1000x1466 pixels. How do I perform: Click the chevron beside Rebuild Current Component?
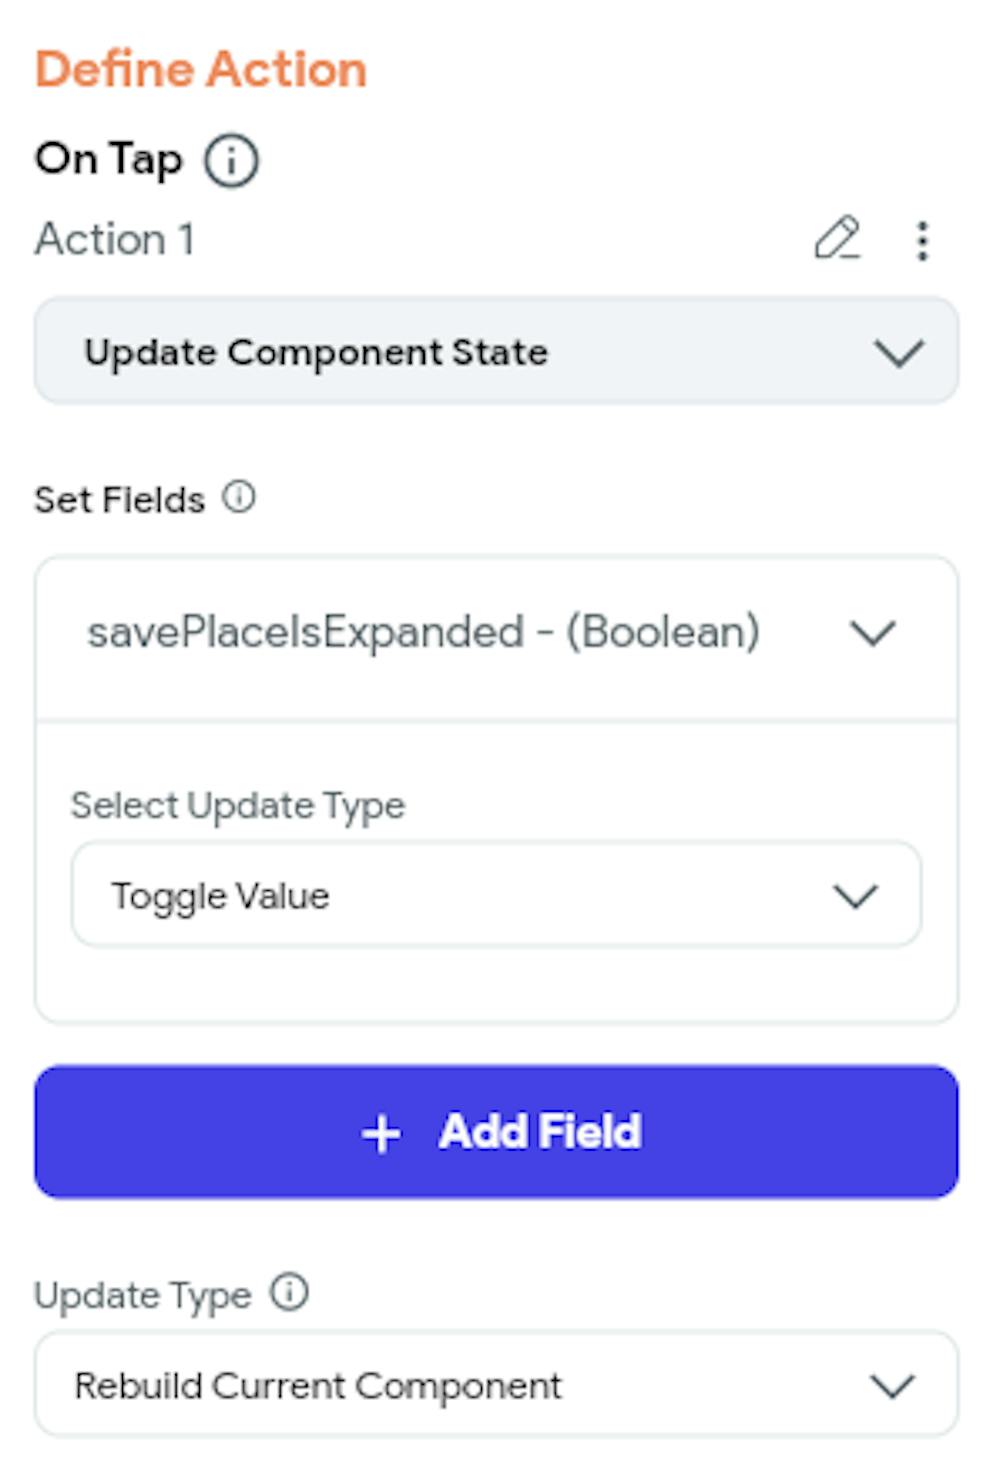pyautogui.click(x=892, y=1386)
